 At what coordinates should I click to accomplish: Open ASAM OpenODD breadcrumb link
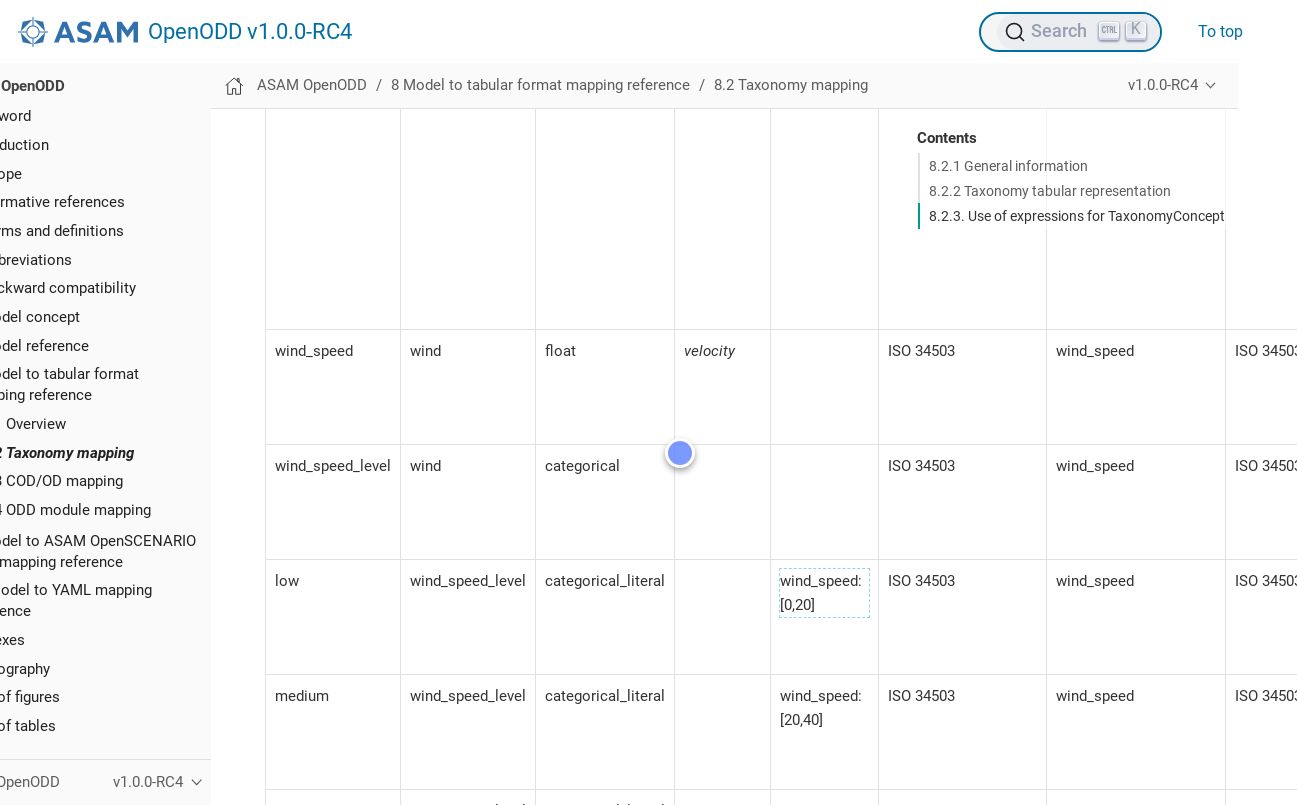(311, 86)
